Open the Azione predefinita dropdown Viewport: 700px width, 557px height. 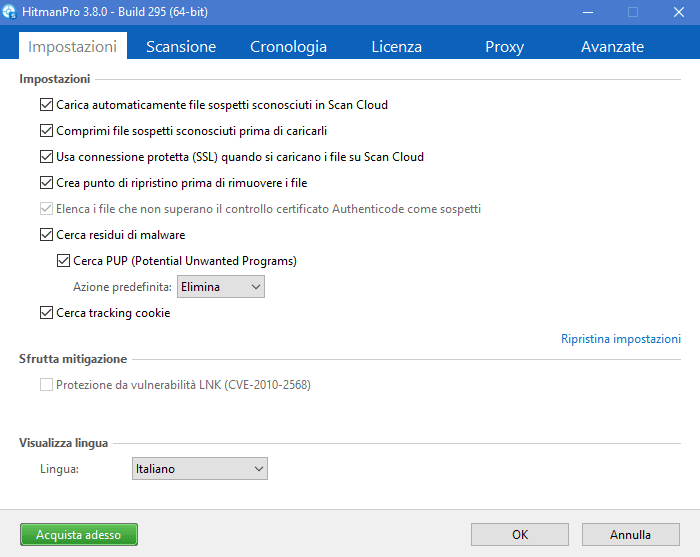(220, 287)
